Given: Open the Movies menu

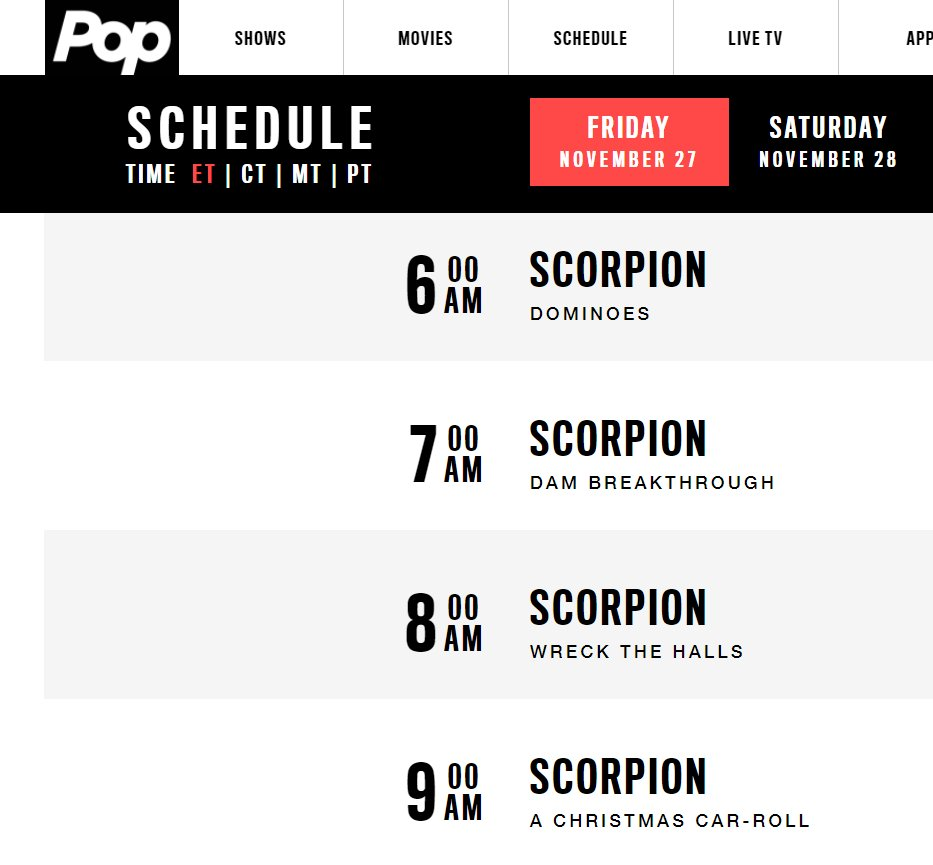Looking at the screenshot, I should click(x=425, y=38).
